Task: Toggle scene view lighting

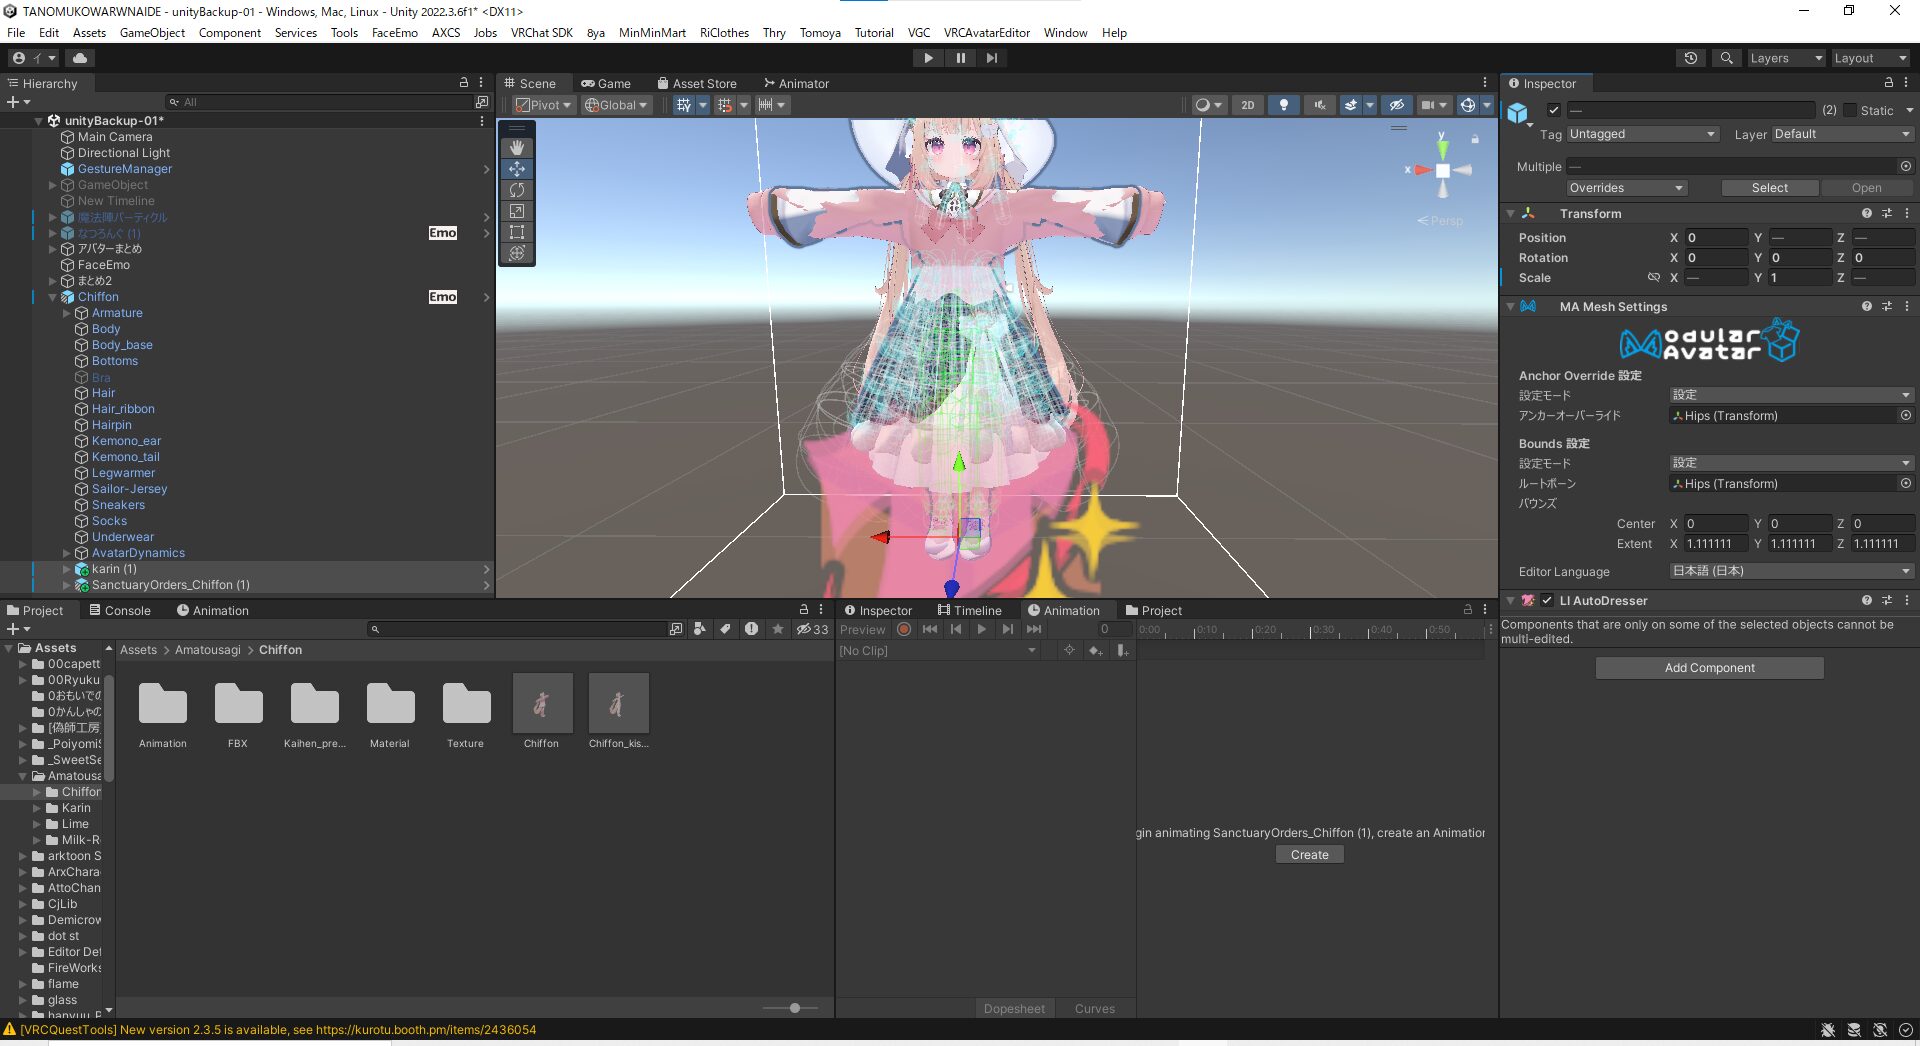Action: (x=1283, y=104)
